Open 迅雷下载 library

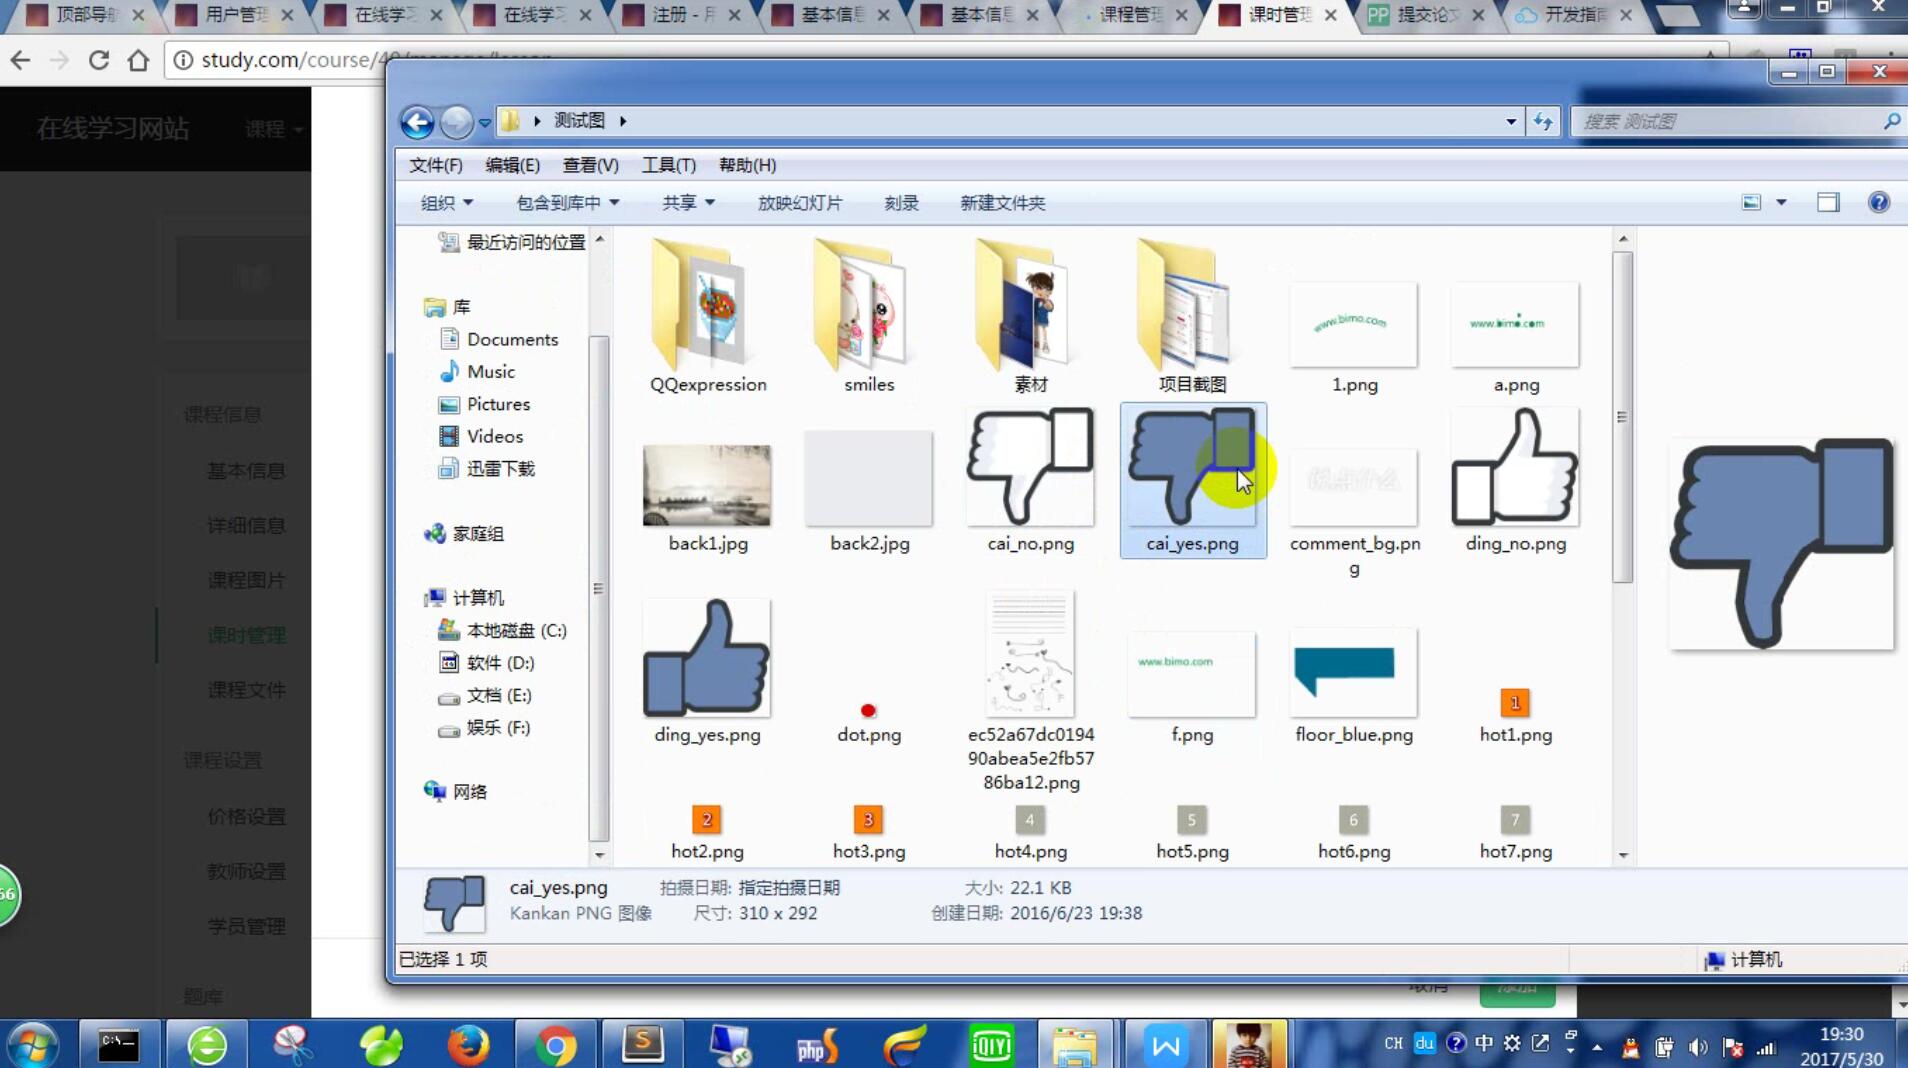click(487, 468)
